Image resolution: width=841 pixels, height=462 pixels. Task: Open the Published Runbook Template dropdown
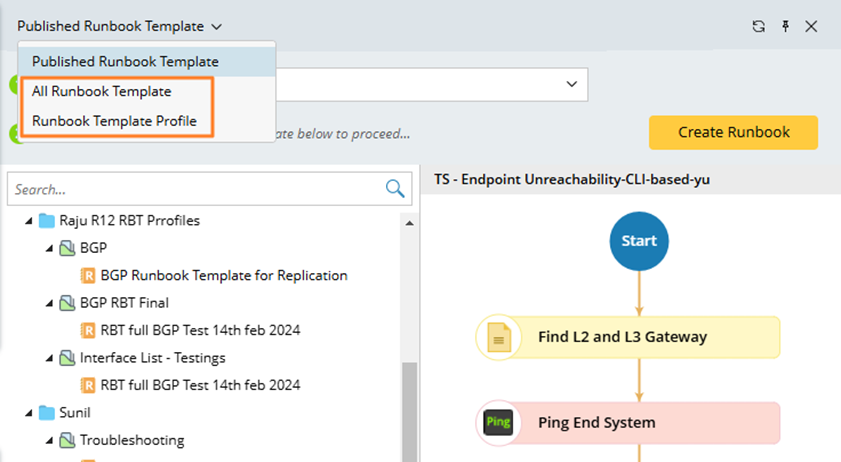(120, 27)
